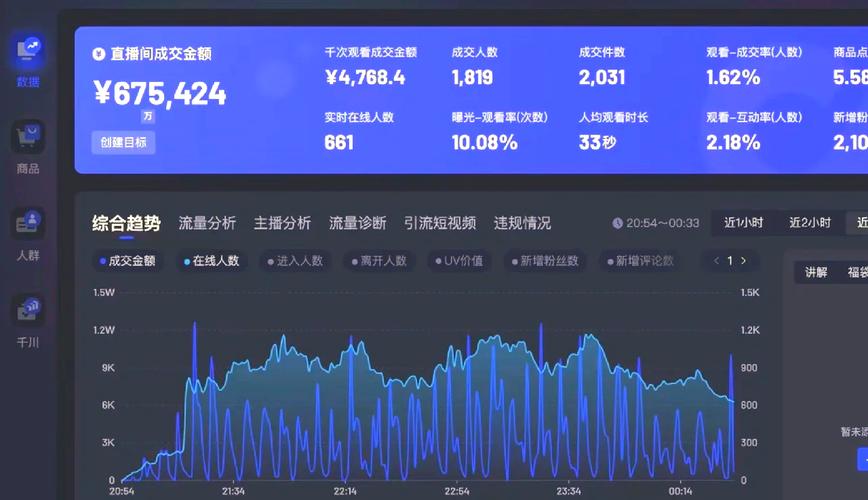
Task: Click the 成交件数 value 2,031
Action: point(602,78)
